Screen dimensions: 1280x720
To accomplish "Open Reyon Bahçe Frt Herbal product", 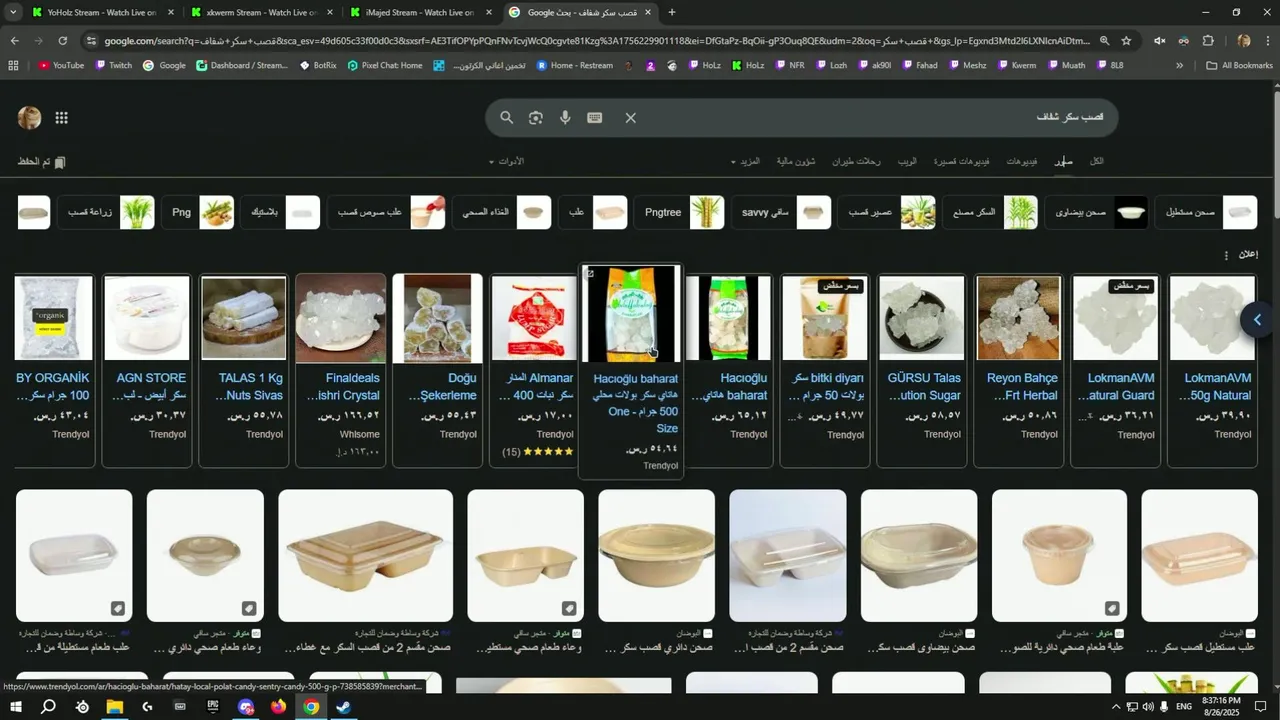I will click(1019, 370).
